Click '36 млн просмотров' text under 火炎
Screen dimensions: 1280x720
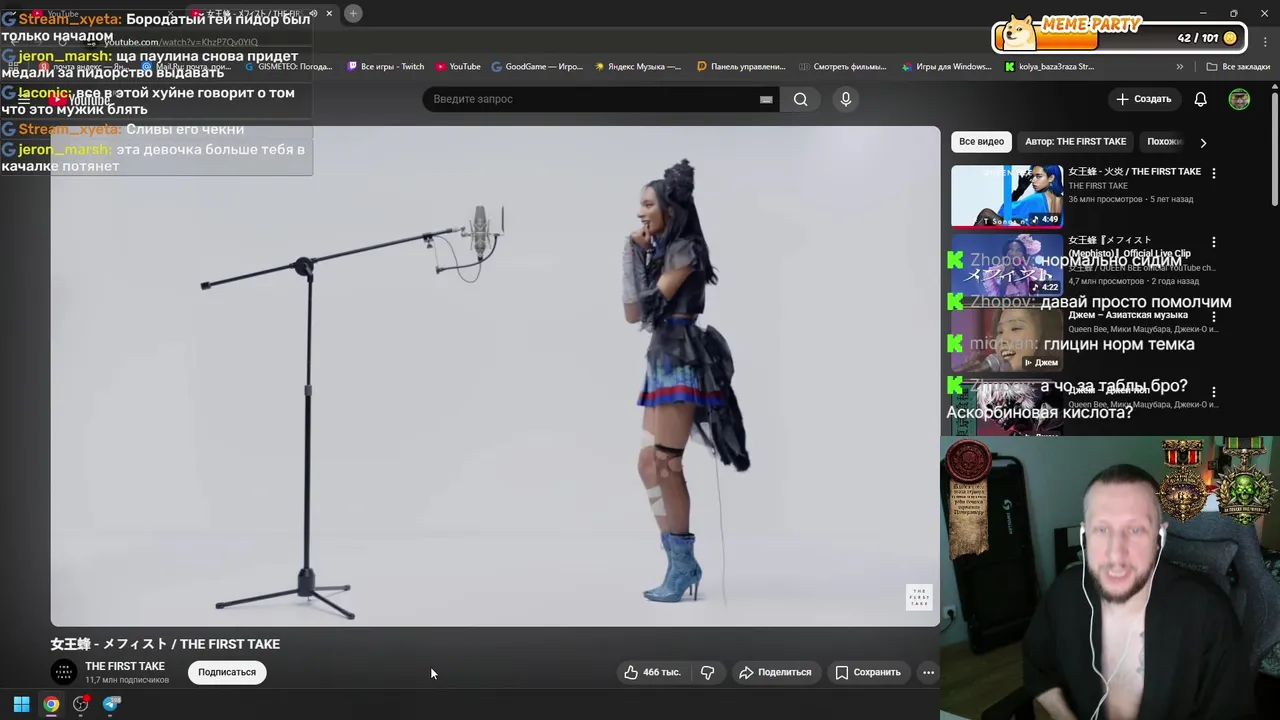(x=1105, y=200)
